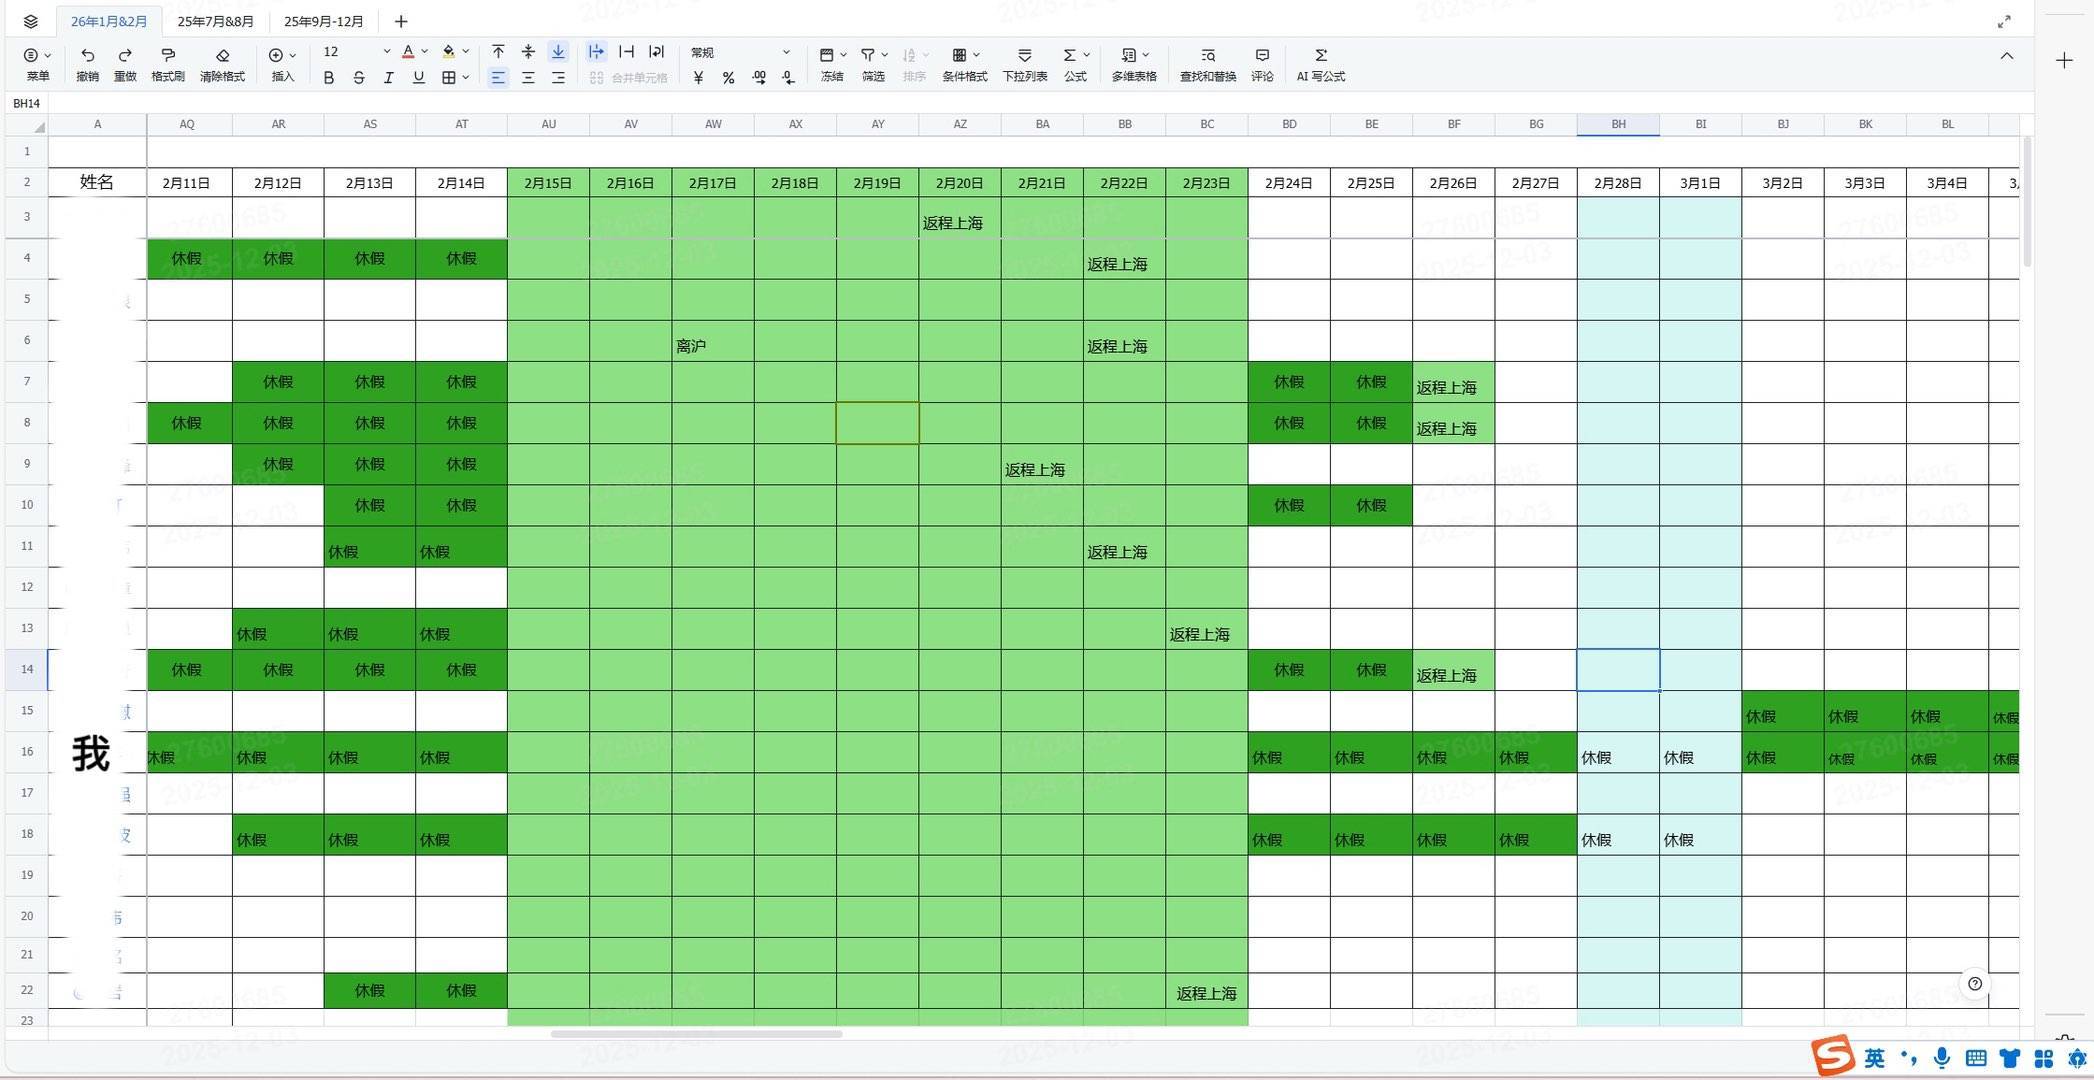The width and height of the screenshot is (2094, 1080).
Task: Click the Undo (撤销) icon
Action: coord(87,56)
